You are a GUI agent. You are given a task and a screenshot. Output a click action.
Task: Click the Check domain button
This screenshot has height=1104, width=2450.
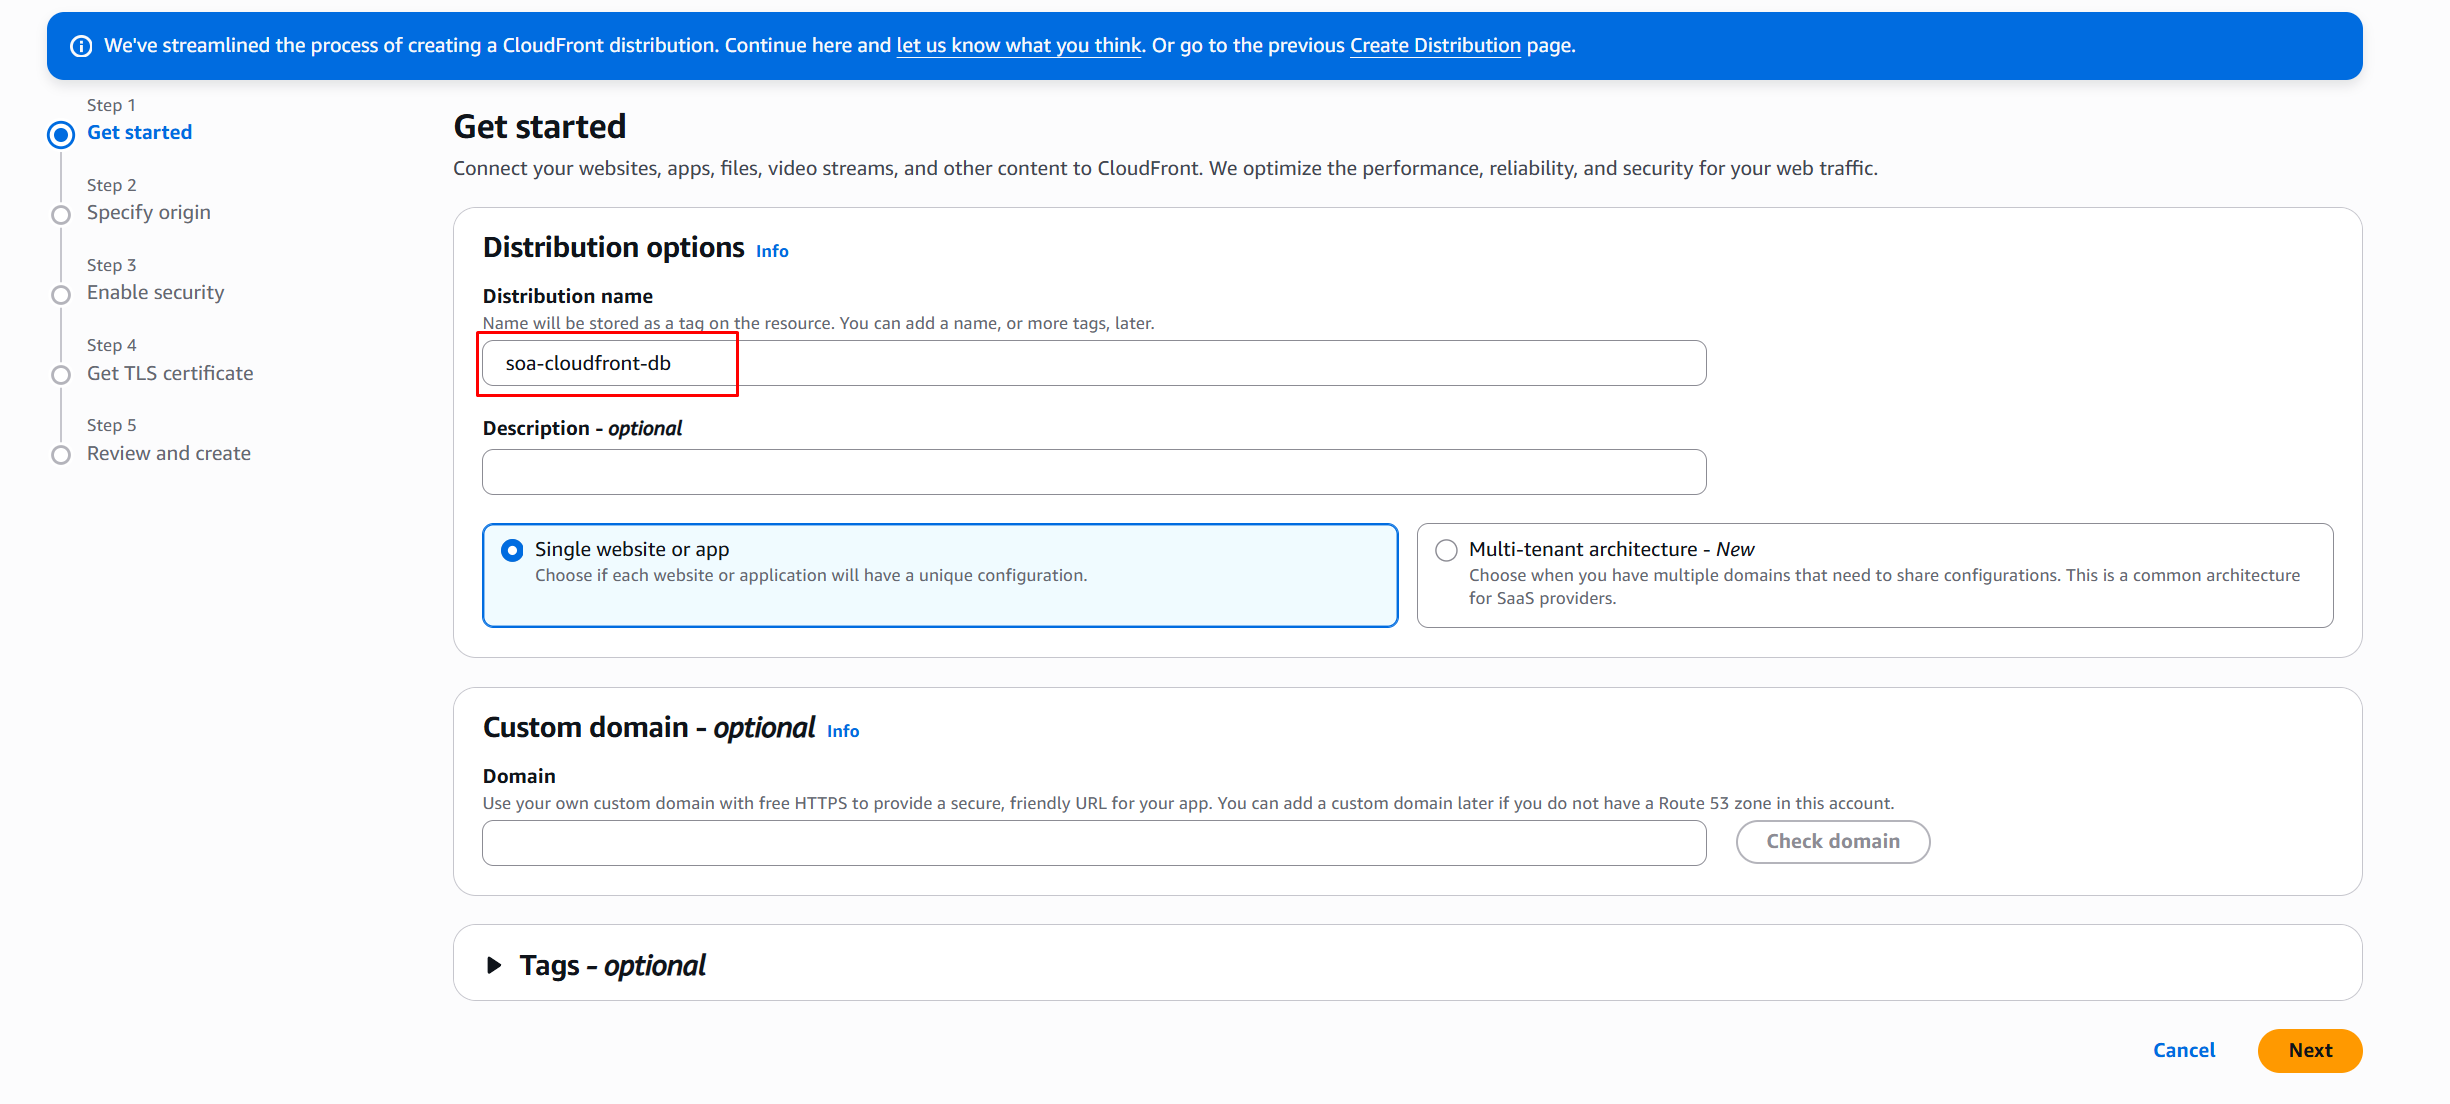click(x=1832, y=841)
